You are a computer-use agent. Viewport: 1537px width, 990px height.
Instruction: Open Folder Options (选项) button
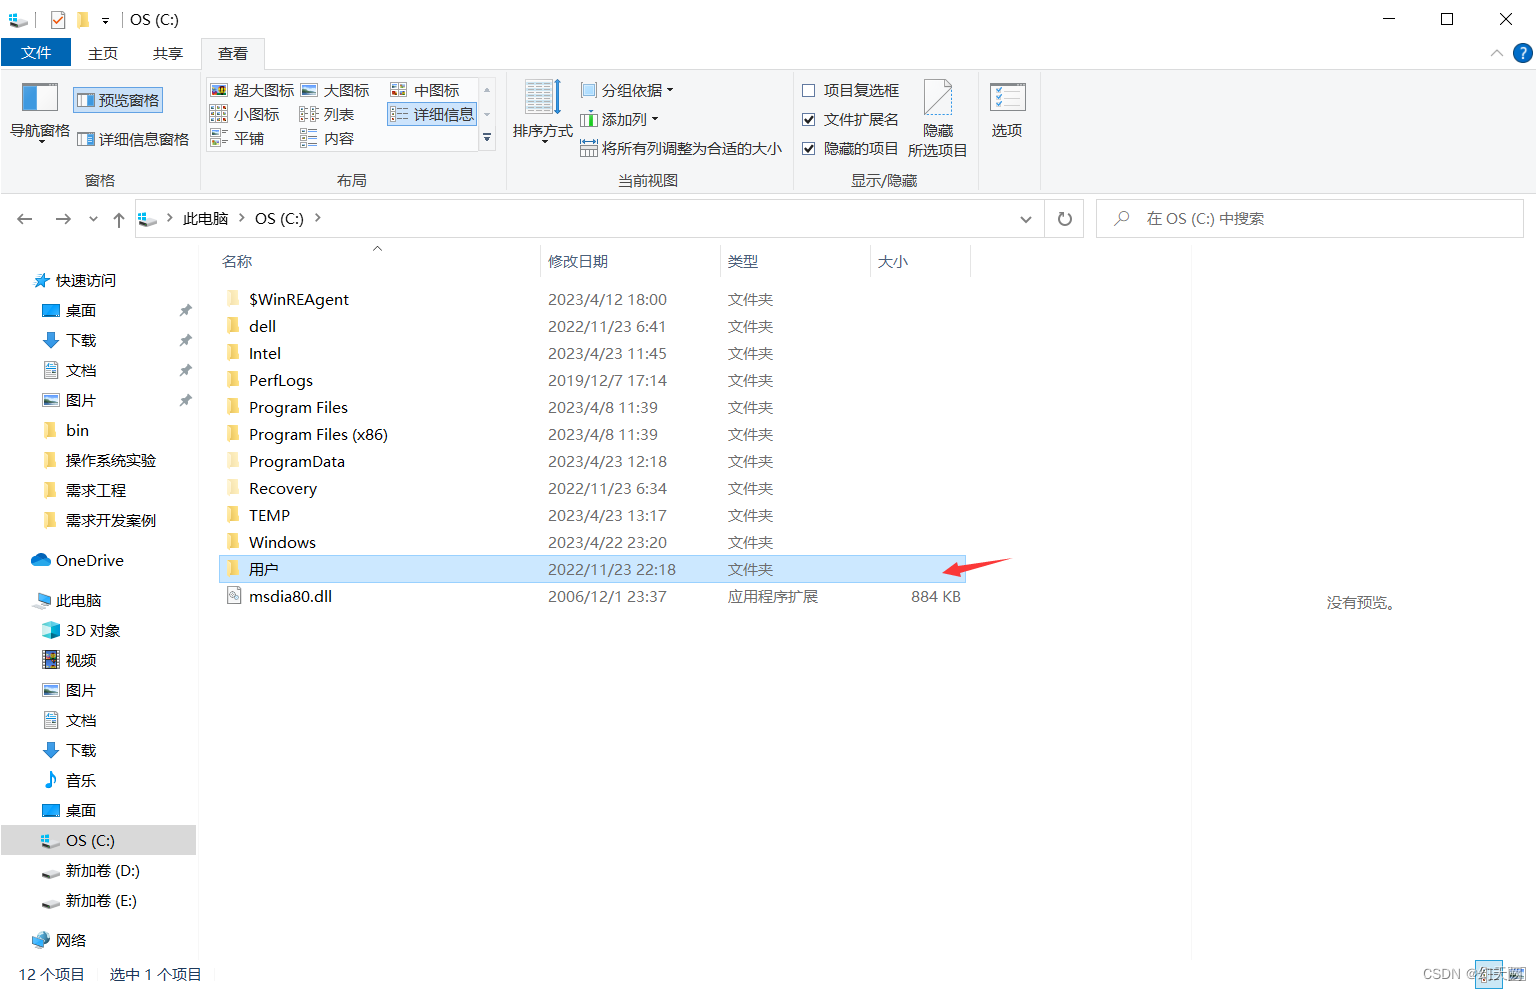(1007, 110)
